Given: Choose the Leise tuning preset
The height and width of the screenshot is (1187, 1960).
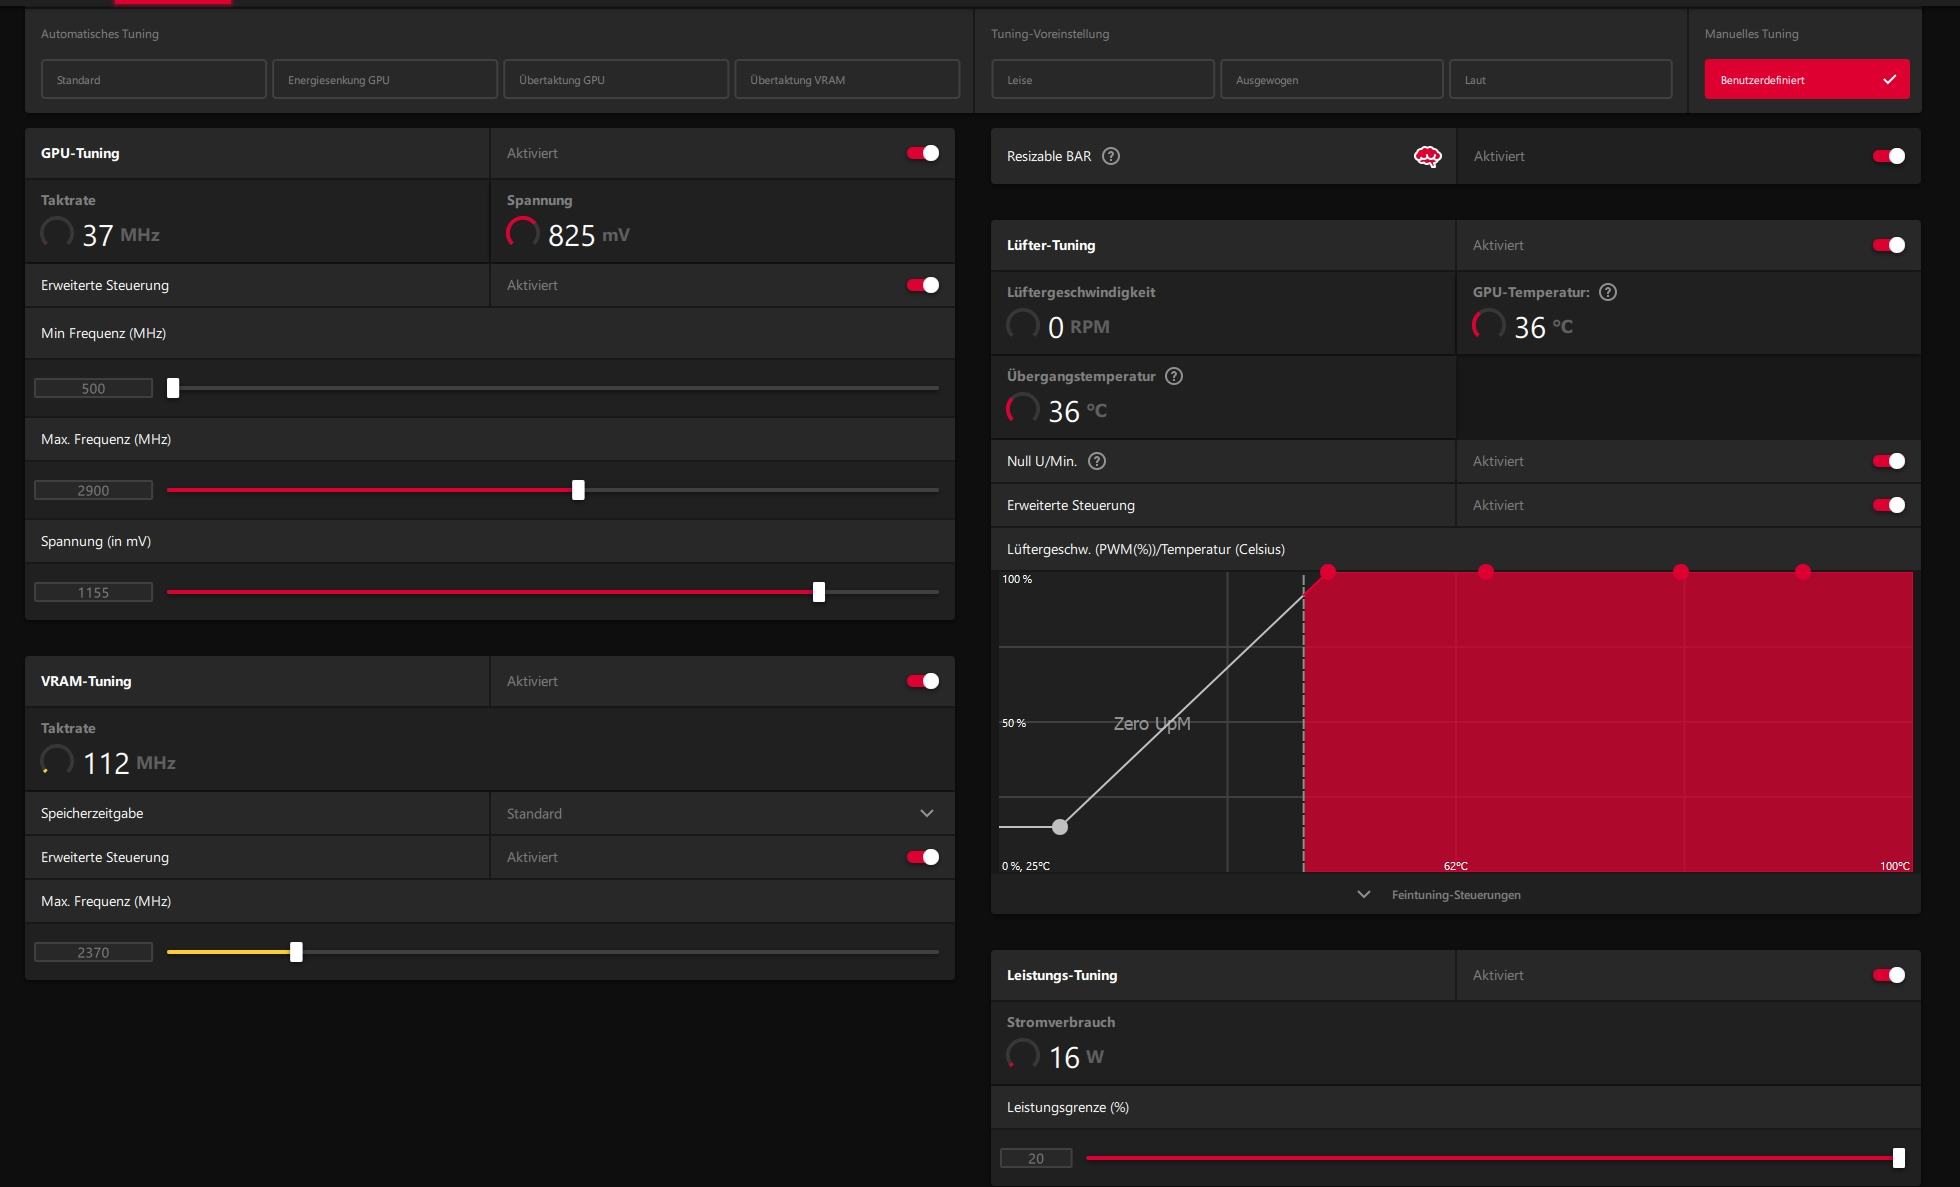Looking at the screenshot, I should coord(1103,79).
